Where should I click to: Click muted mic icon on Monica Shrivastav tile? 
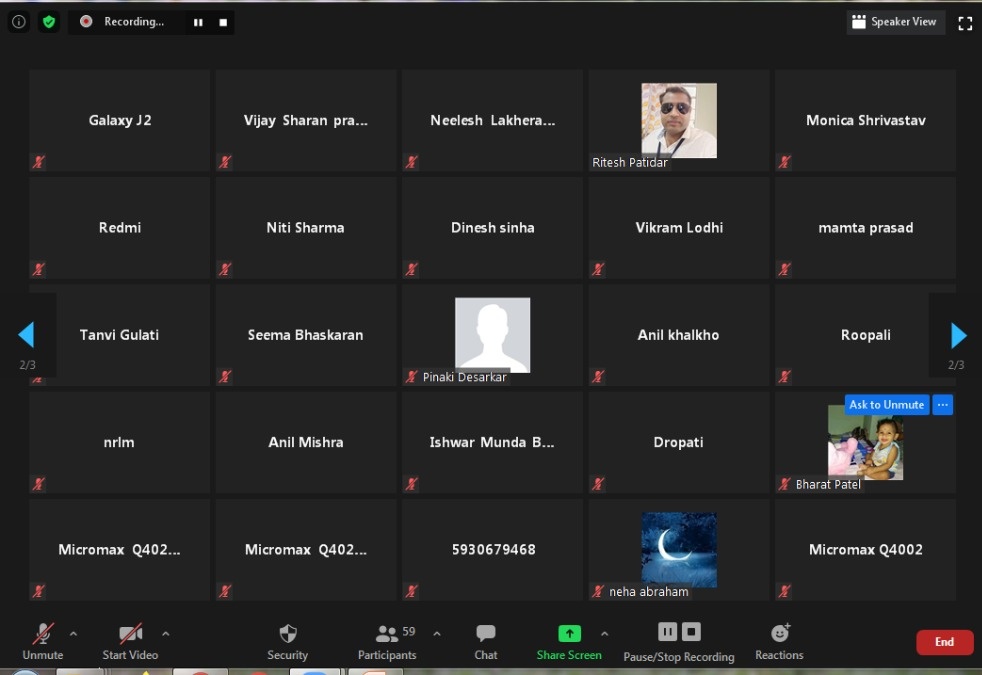[785, 162]
